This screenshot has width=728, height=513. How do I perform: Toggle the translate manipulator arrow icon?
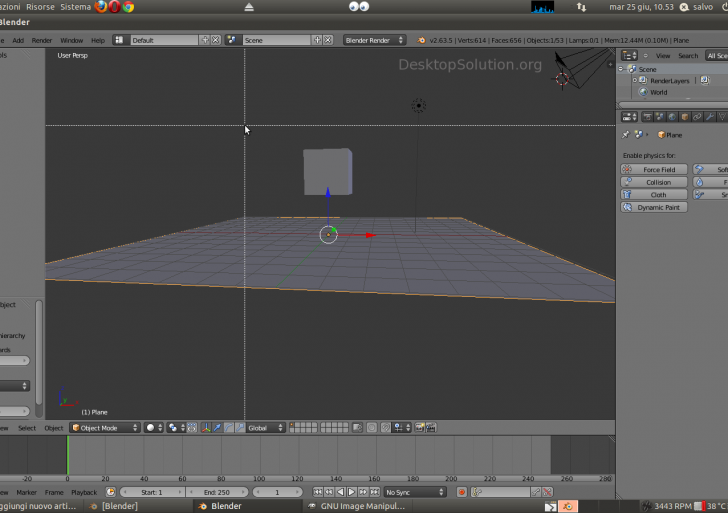point(217,427)
